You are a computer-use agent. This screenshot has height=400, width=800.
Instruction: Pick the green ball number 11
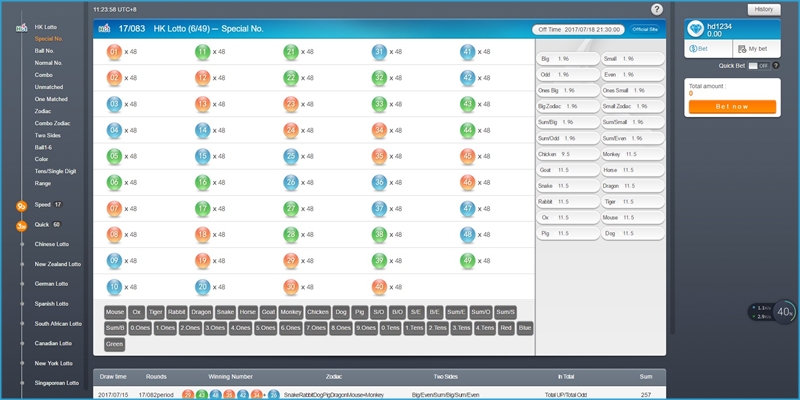(201, 51)
